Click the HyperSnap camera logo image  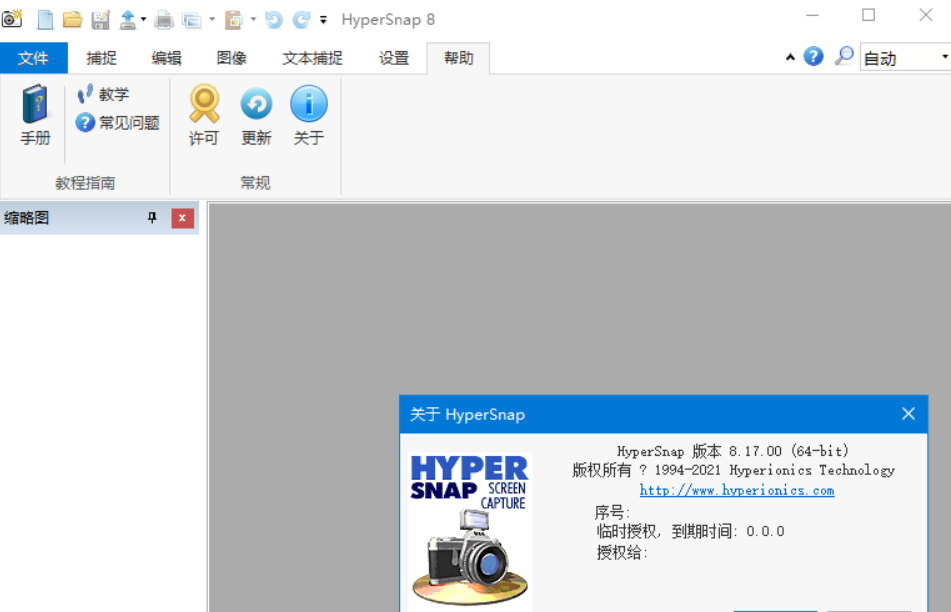point(469,530)
